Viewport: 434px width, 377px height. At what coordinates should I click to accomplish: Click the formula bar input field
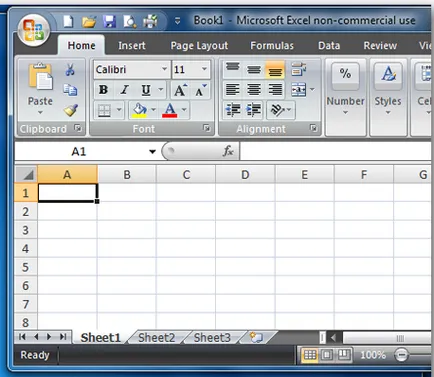coord(335,151)
